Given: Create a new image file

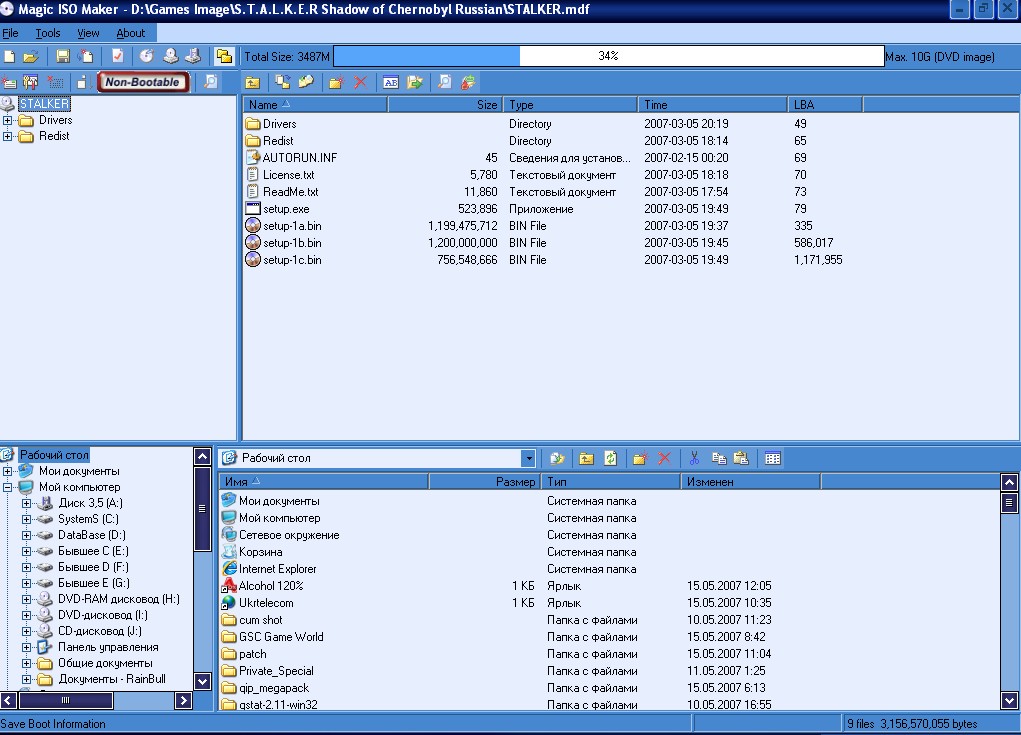Looking at the screenshot, I should click(x=10, y=57).
